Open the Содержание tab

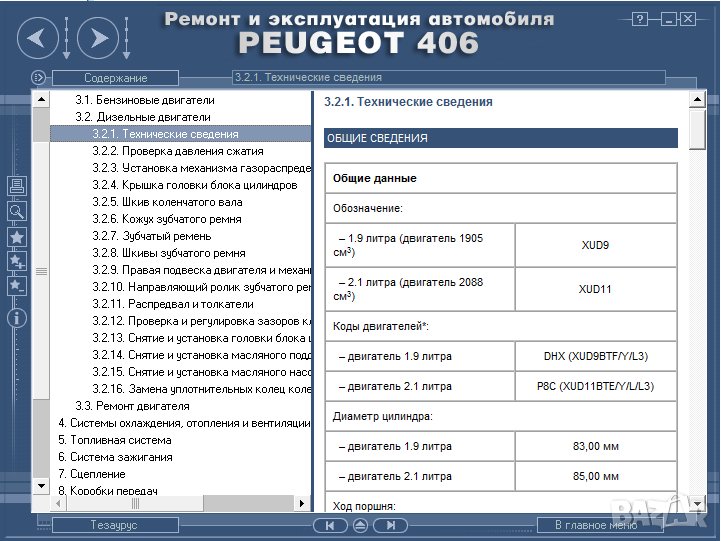pos(115,78)
